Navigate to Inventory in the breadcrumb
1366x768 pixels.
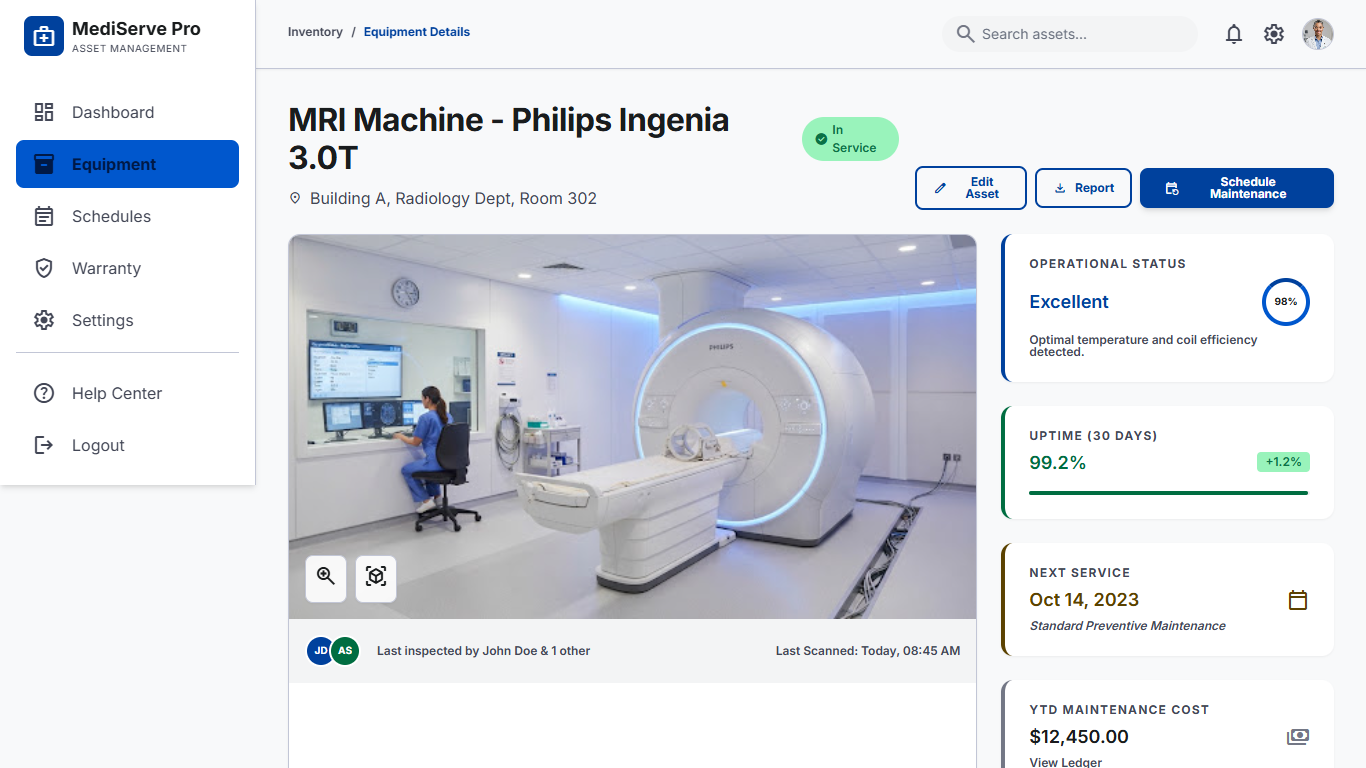pos(315,32)
